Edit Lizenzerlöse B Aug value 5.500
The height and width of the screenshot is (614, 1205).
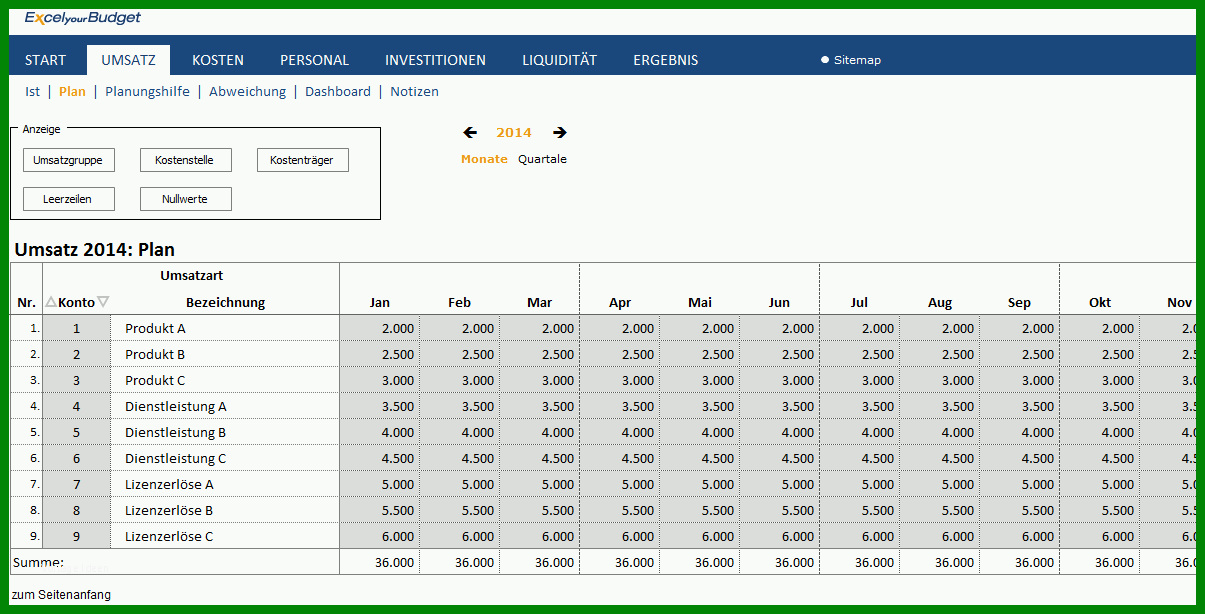(x=940, y=510)
